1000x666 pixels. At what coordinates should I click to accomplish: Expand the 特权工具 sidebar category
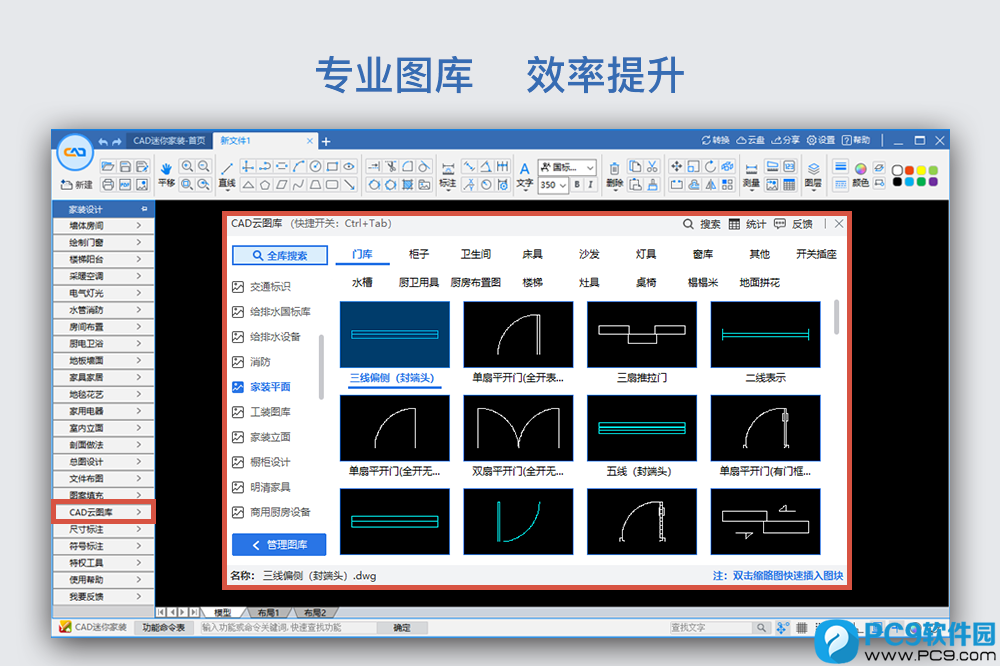click(103, 563)
